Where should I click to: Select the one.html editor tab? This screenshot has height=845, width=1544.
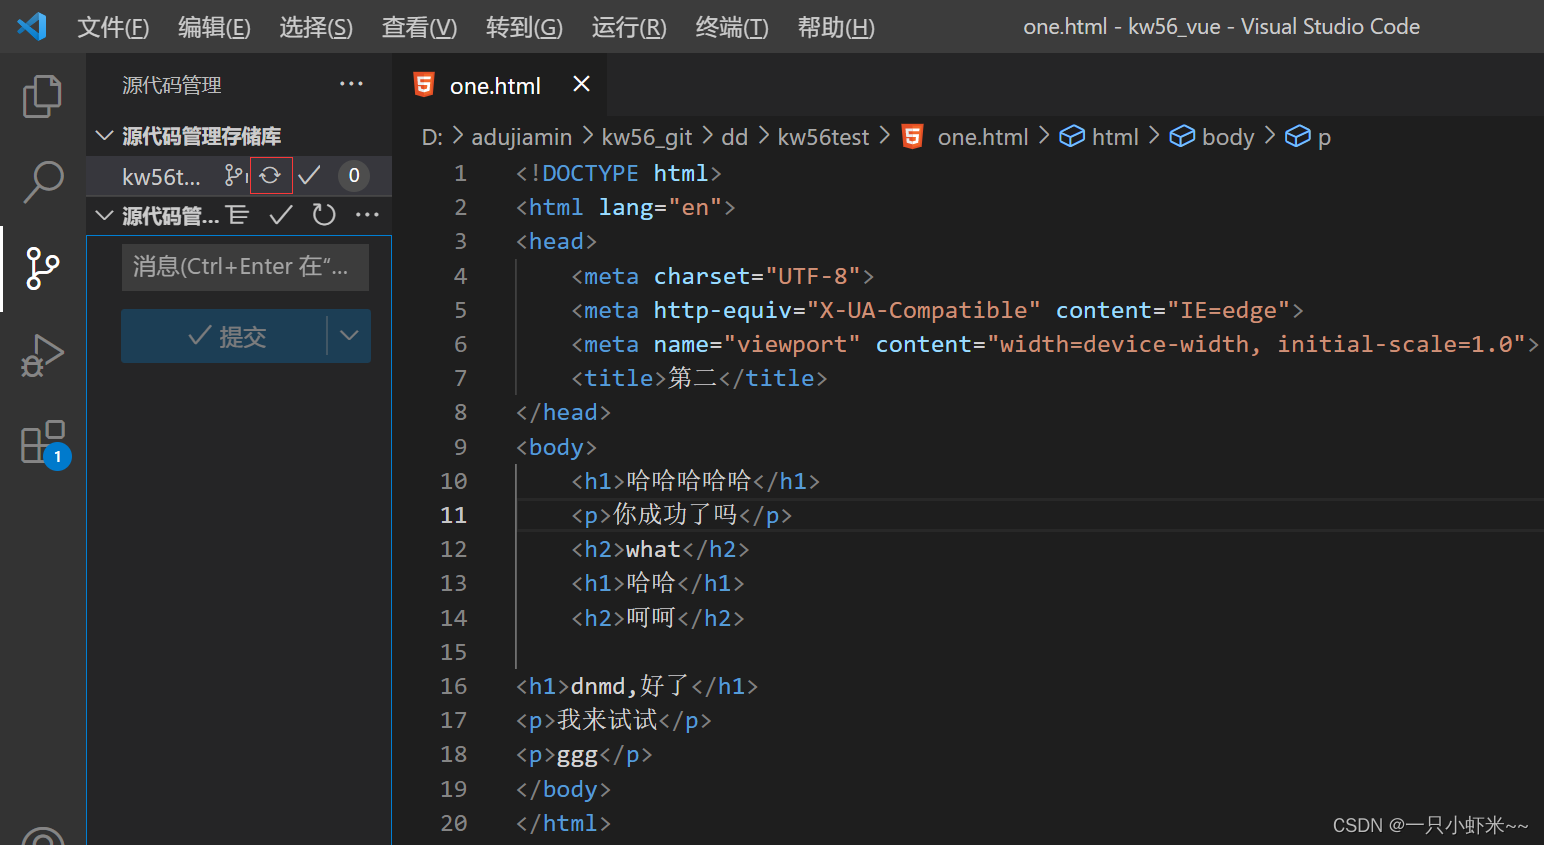click(499, 85)
